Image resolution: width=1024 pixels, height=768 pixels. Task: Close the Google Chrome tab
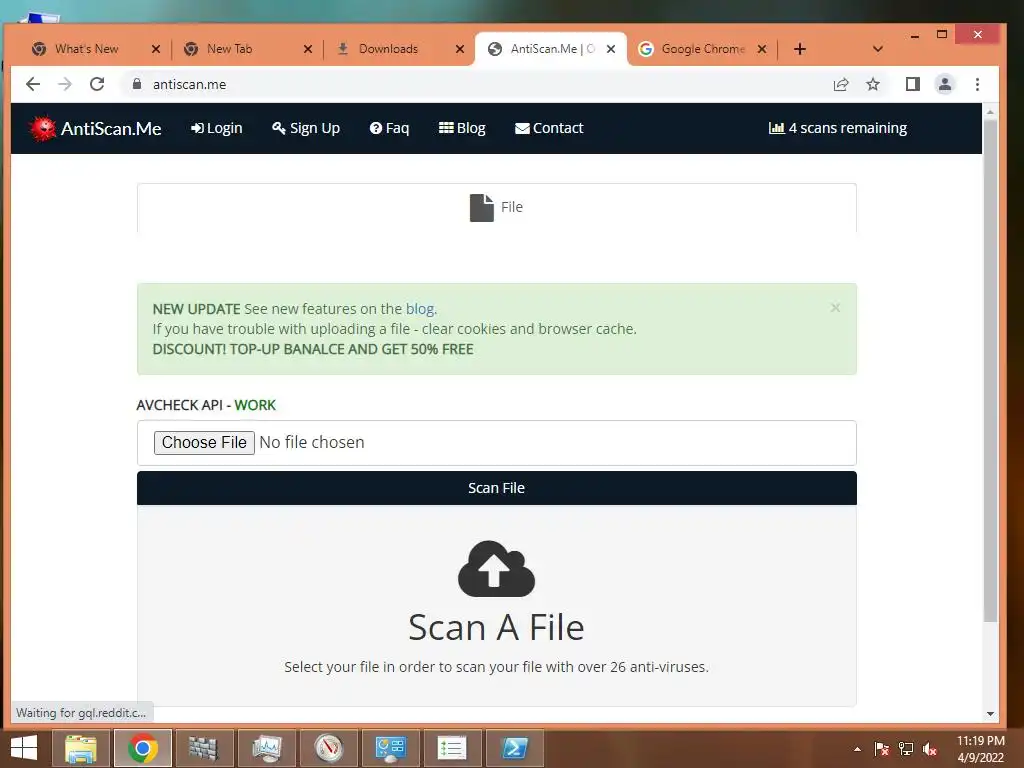761,49
